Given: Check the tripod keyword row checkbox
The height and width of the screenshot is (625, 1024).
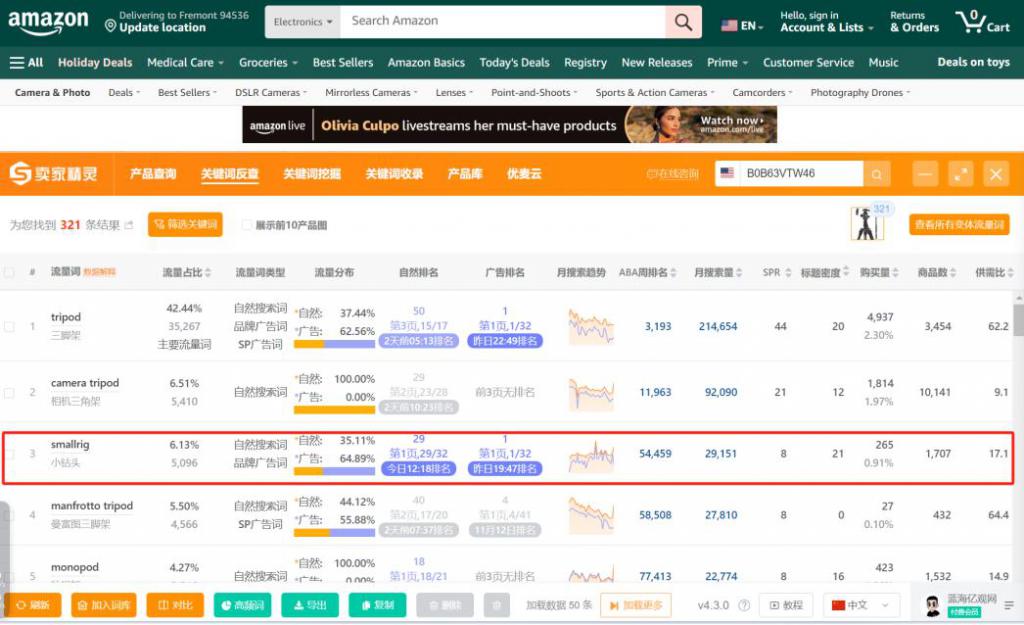Looking at the screenshot, I should pos(9,326).
